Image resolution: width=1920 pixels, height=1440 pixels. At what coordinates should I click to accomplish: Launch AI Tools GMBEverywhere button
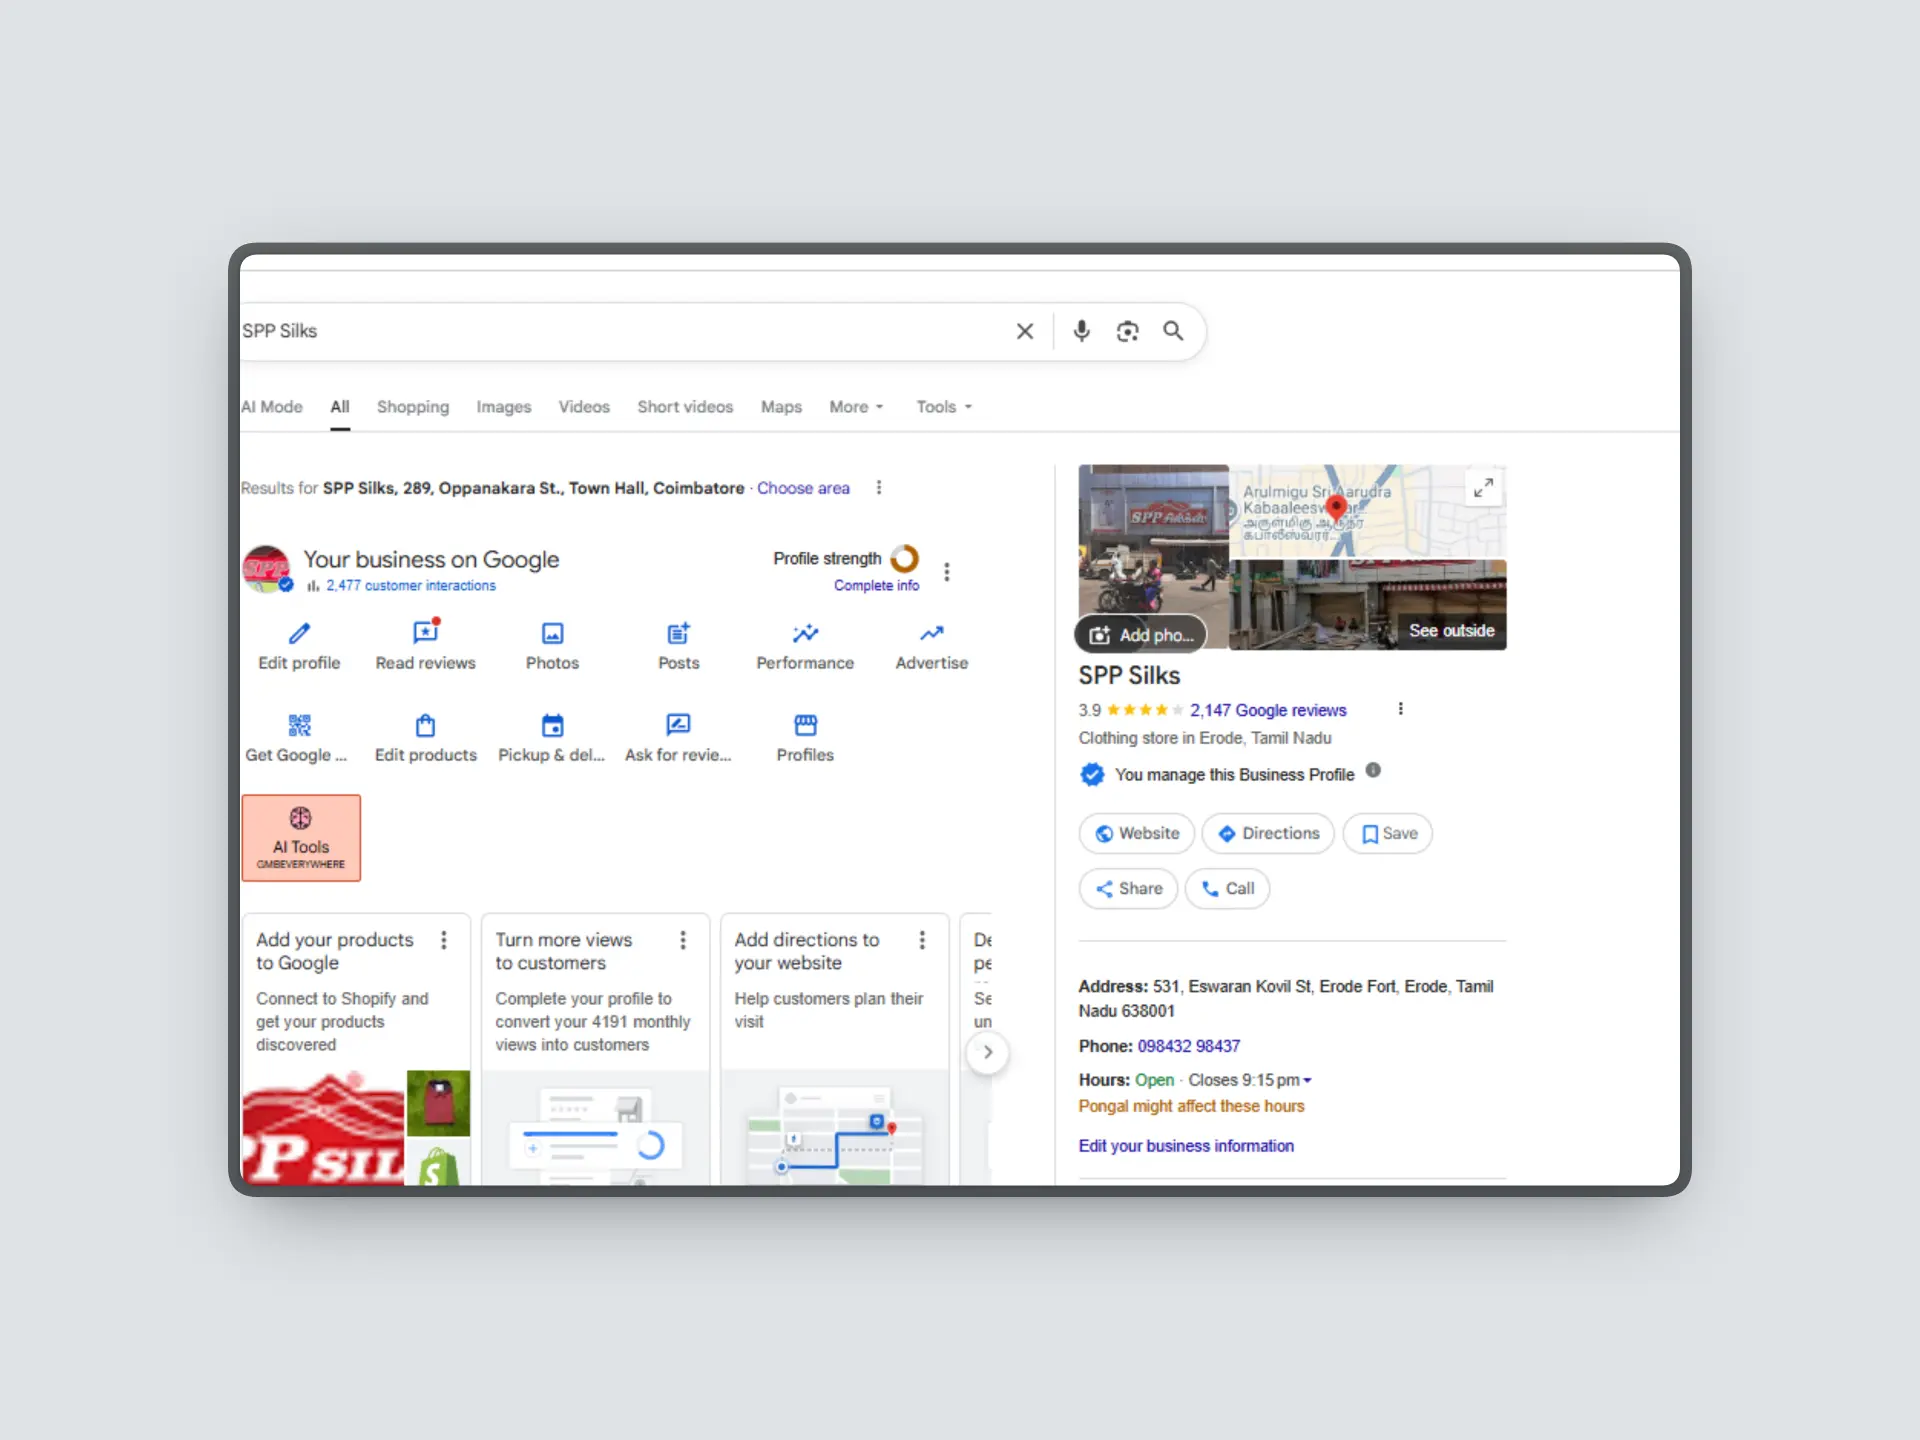[301, 838]
